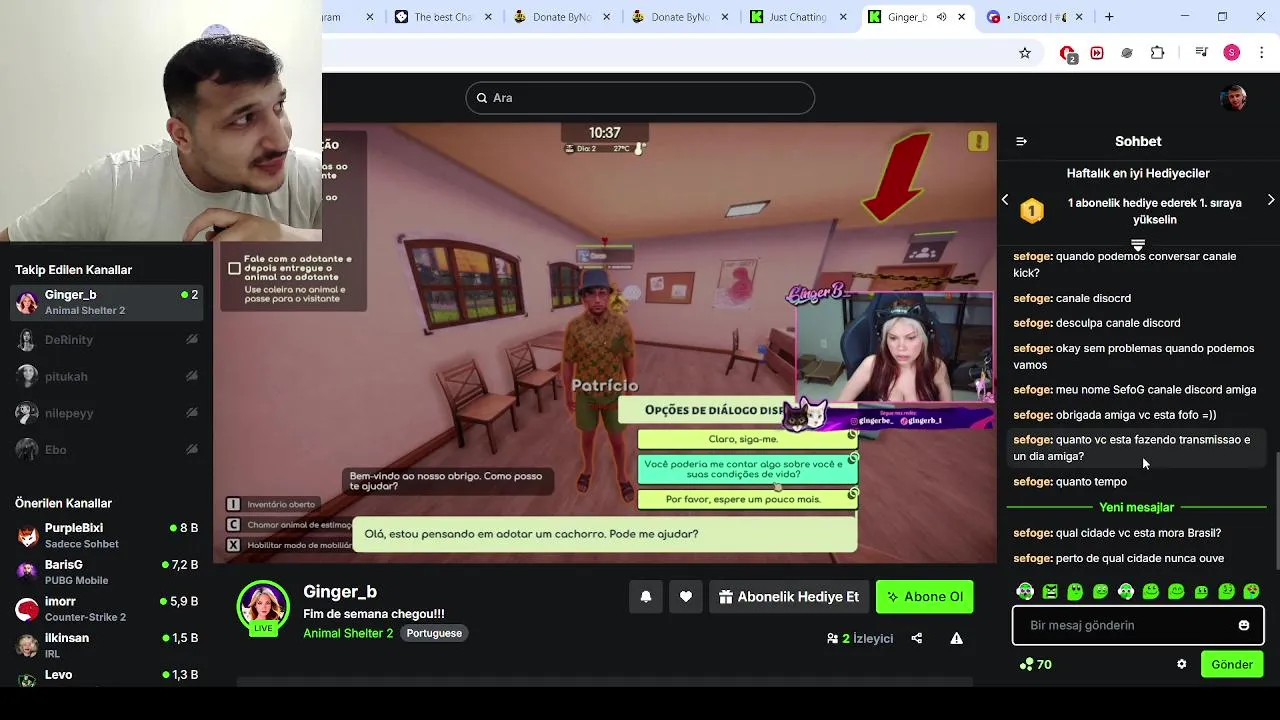Click message 'desculpa canale discord'
This screenshot has height=720, width=1280.
coord(1118,323)
